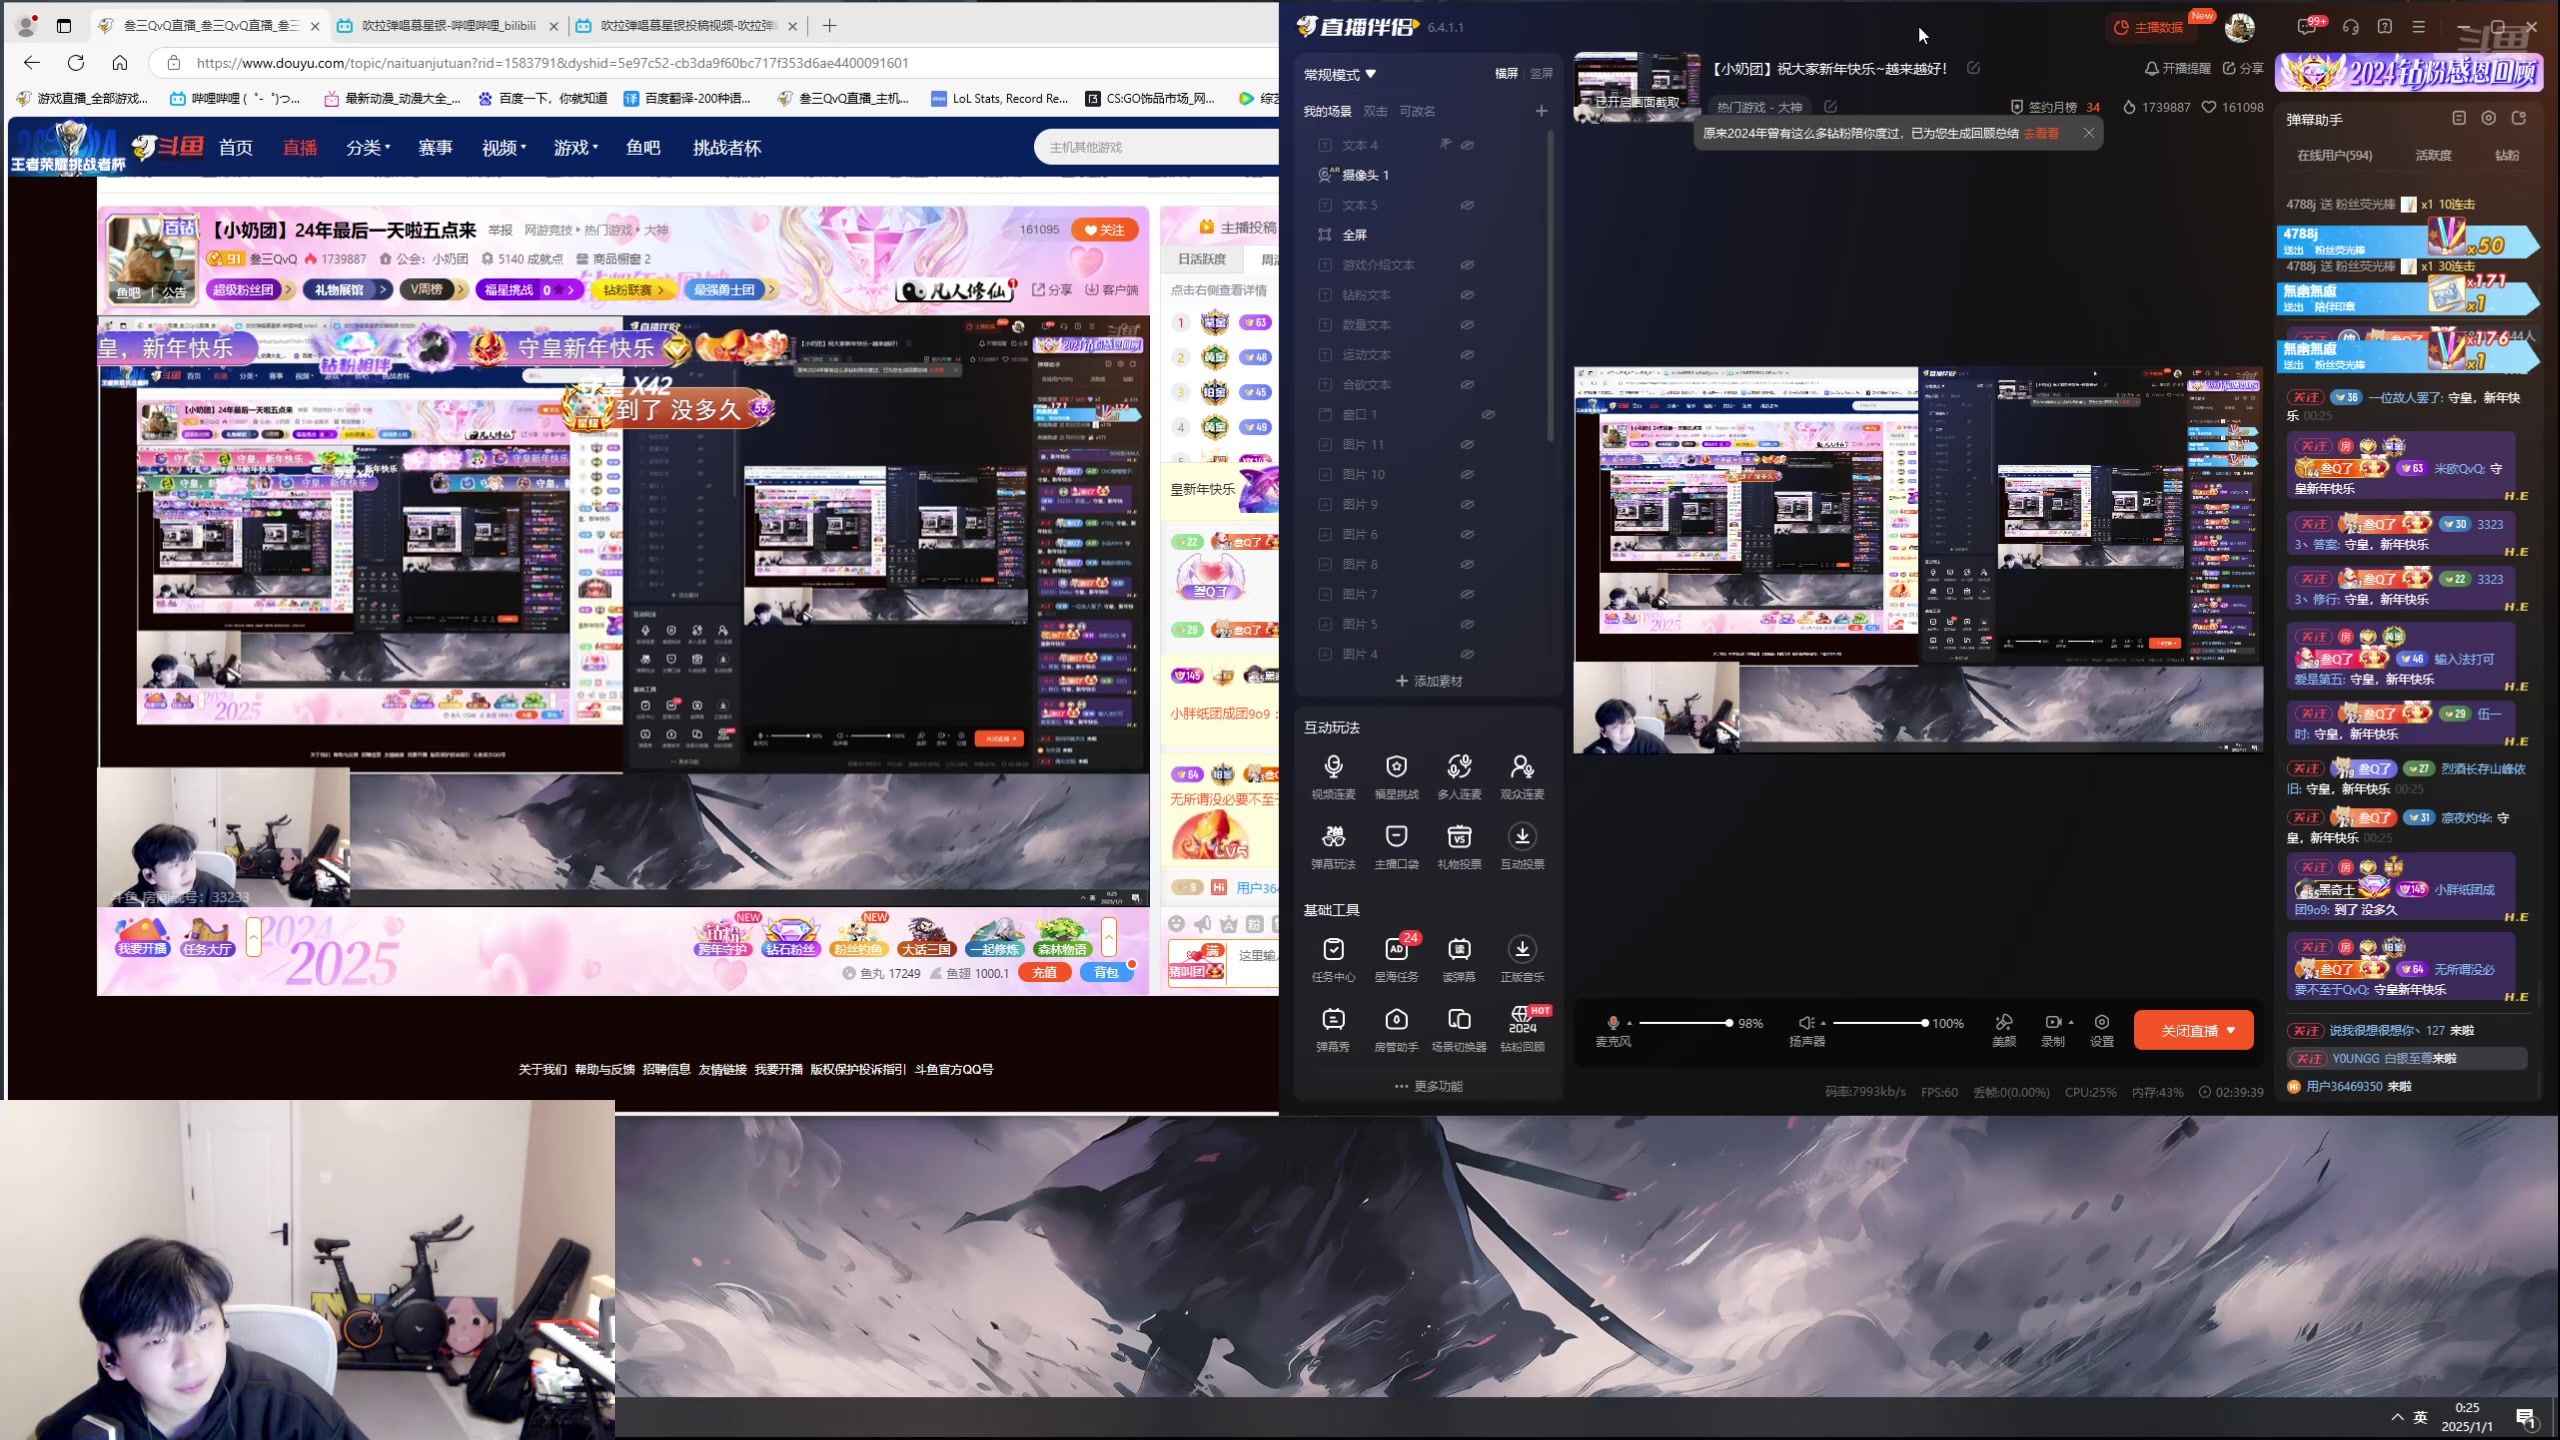
Task: Open 游戏 dropdown on Douyu navbar
Action: (x=576, y=148)
